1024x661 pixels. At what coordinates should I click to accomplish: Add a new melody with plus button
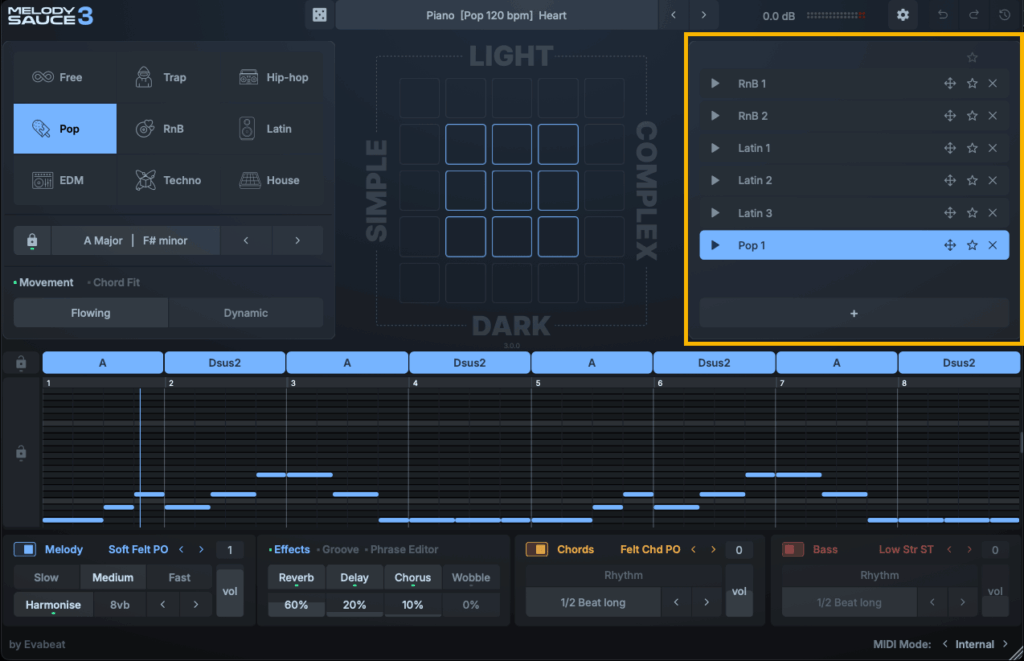point(854,314)
